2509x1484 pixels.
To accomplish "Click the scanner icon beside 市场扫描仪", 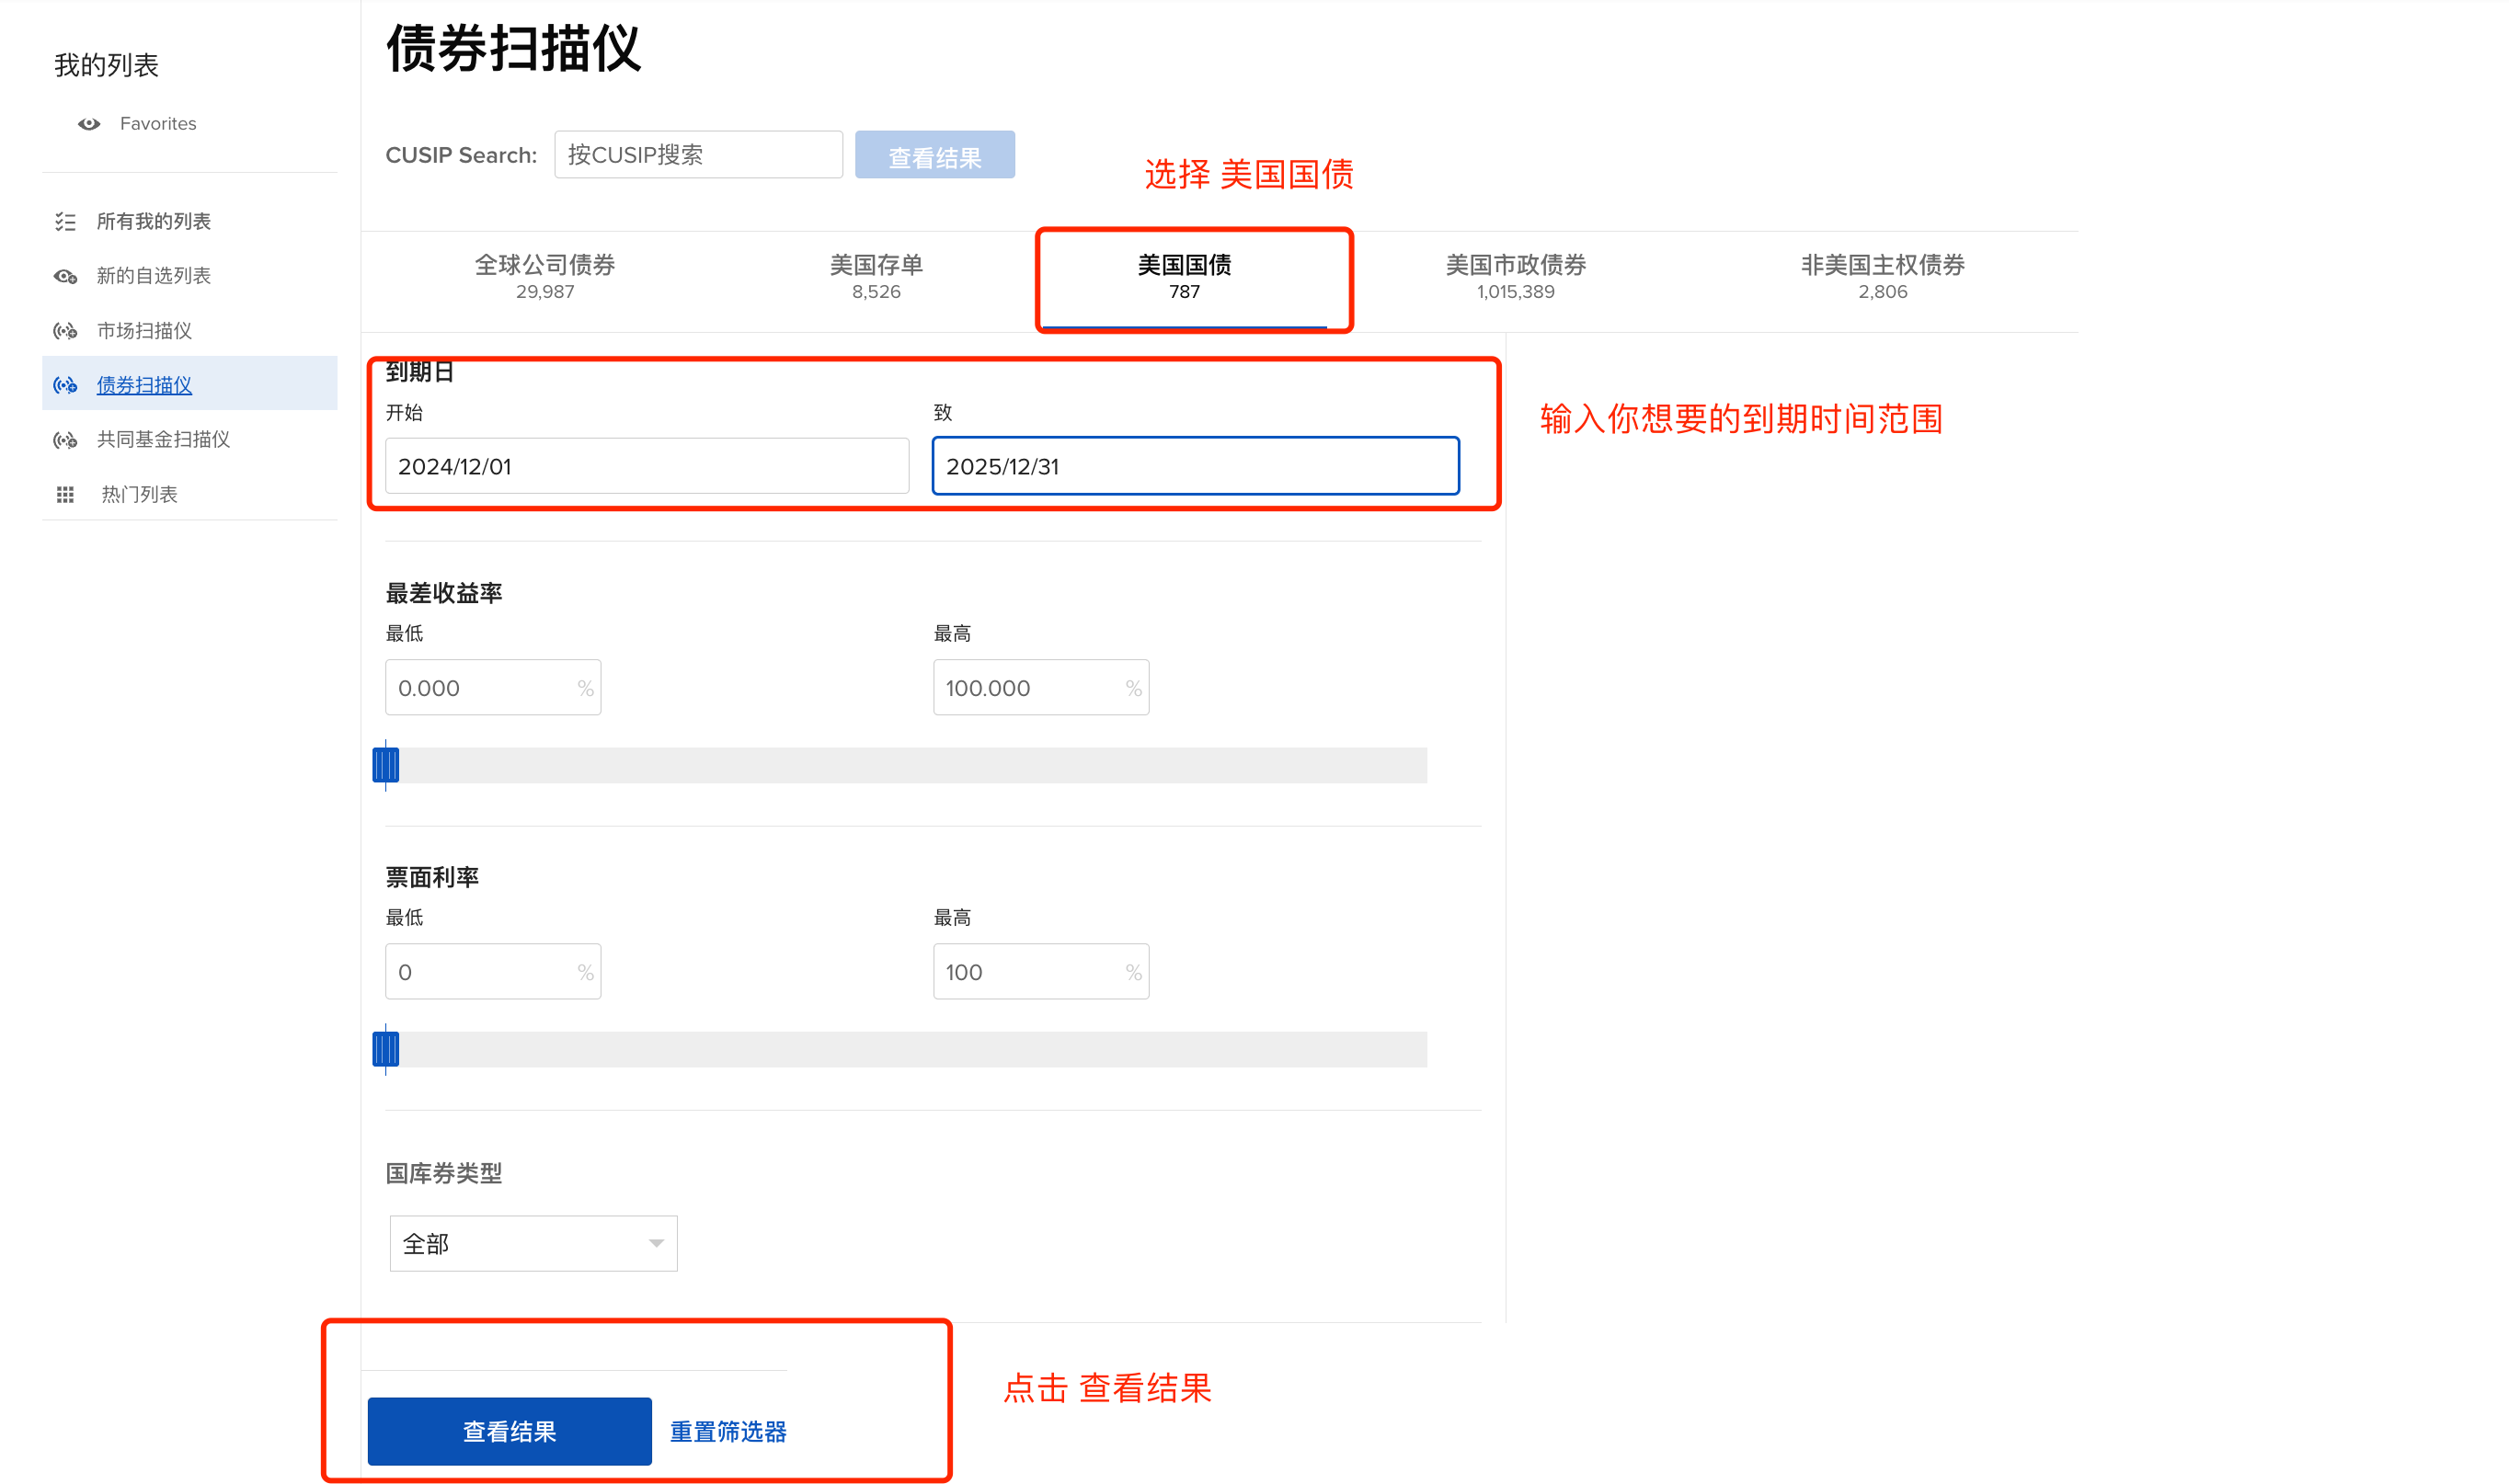I will [x=65, y=331].
